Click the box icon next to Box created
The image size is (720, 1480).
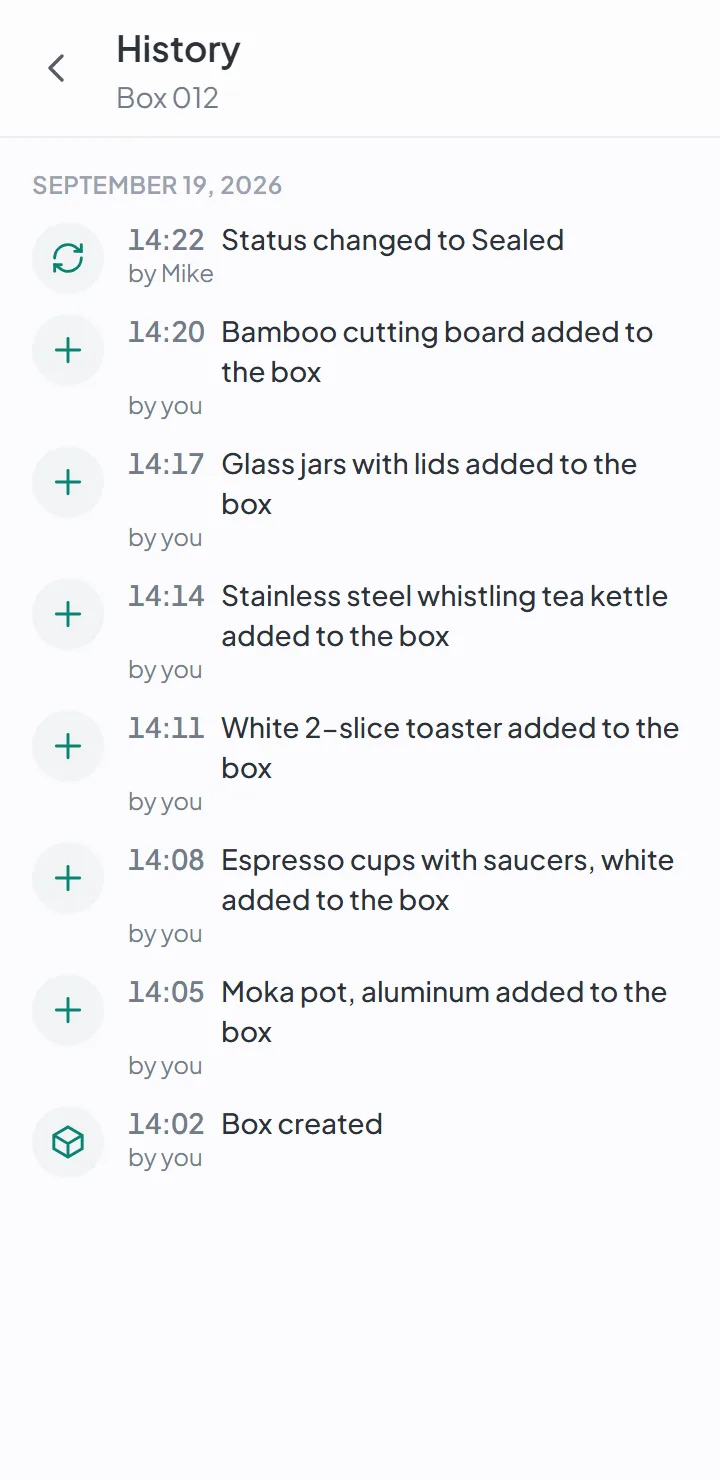click(x=68, y=1142)
